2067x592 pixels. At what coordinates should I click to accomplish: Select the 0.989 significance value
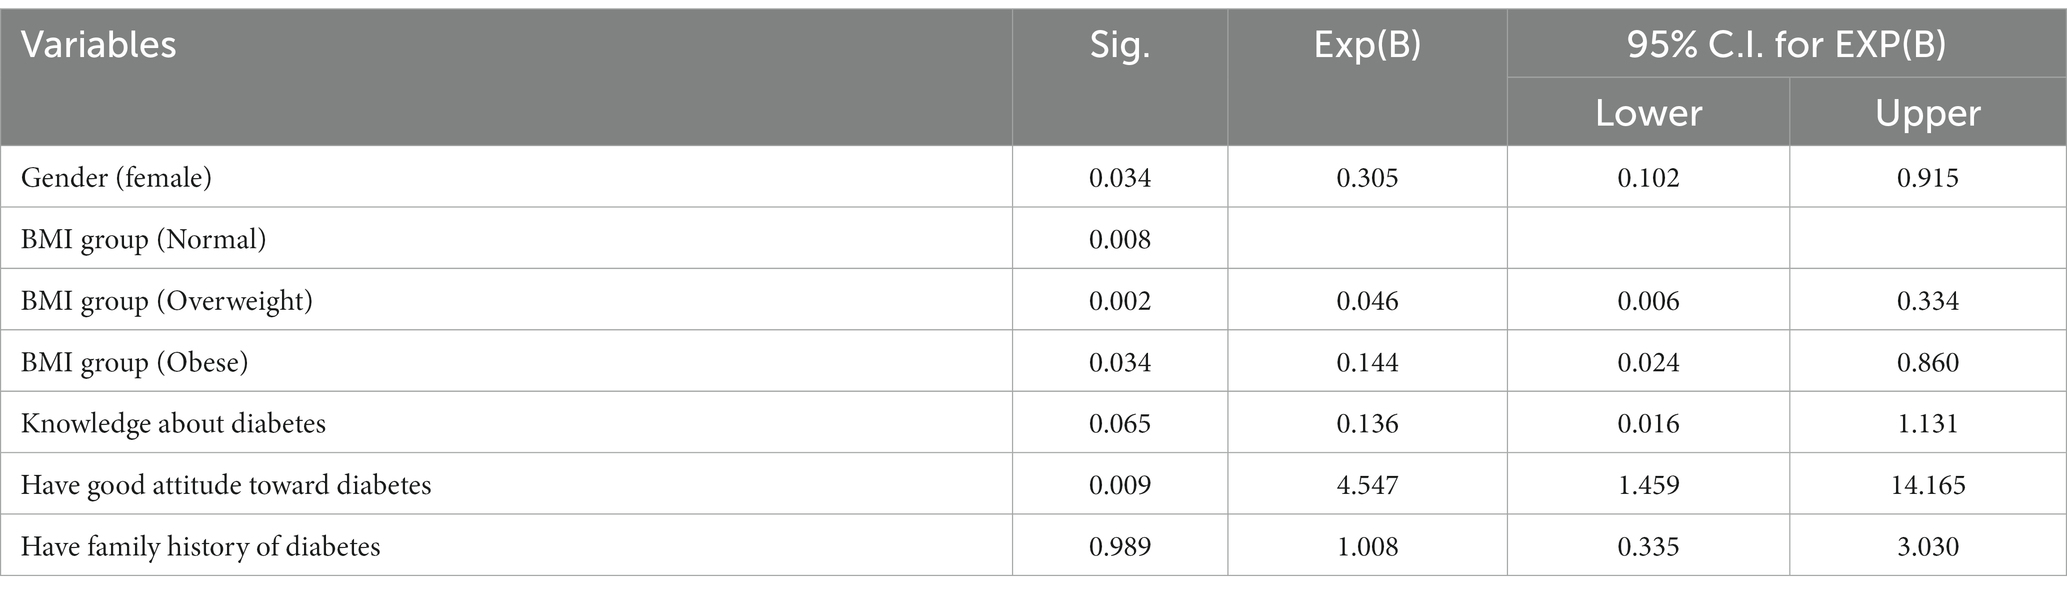[x=1119, y=547]
